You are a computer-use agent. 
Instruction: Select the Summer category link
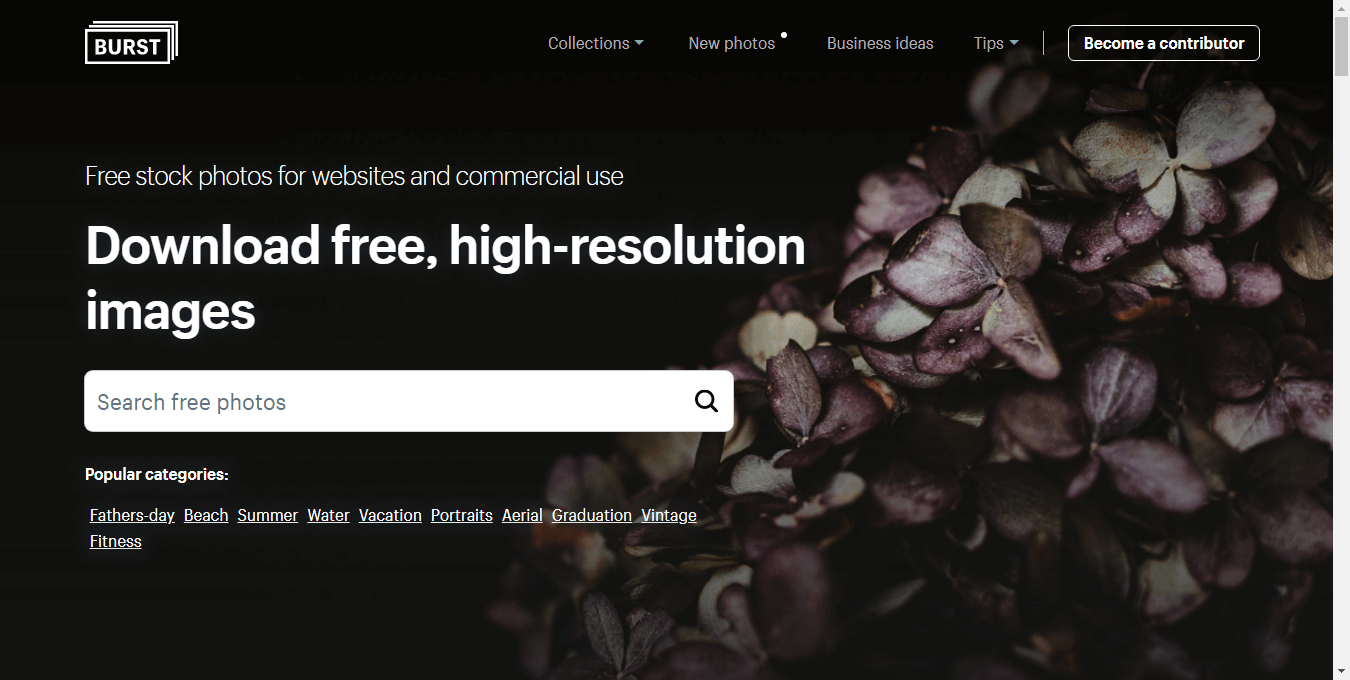[x=268, y=515]
